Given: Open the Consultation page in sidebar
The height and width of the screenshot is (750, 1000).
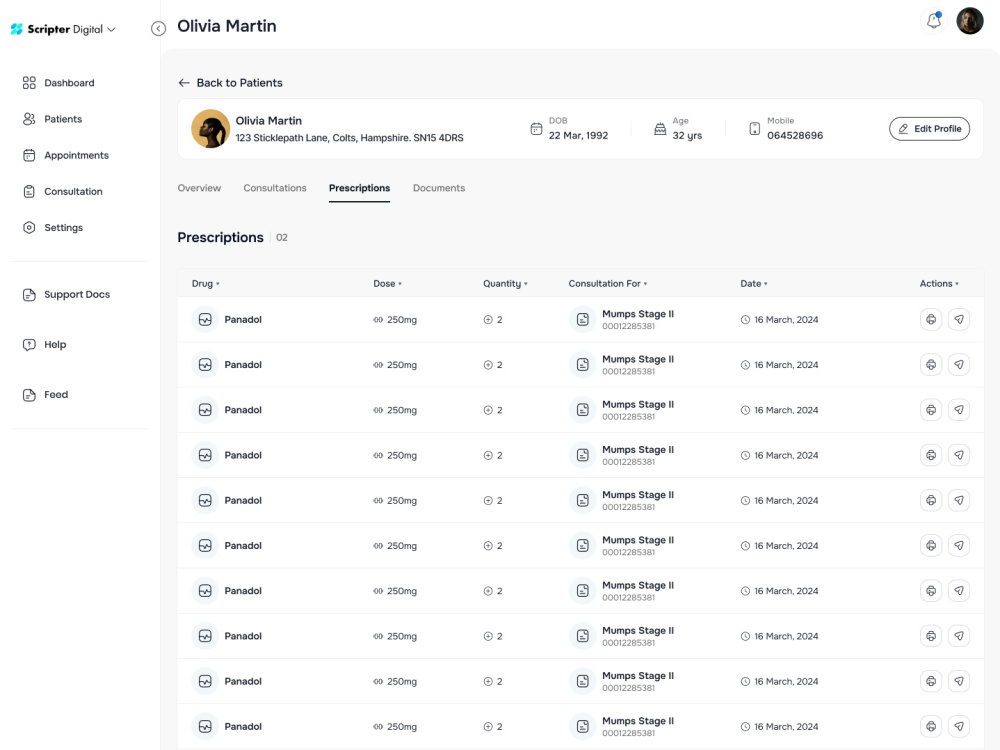Looking at the screenshot, I should 62,191.
